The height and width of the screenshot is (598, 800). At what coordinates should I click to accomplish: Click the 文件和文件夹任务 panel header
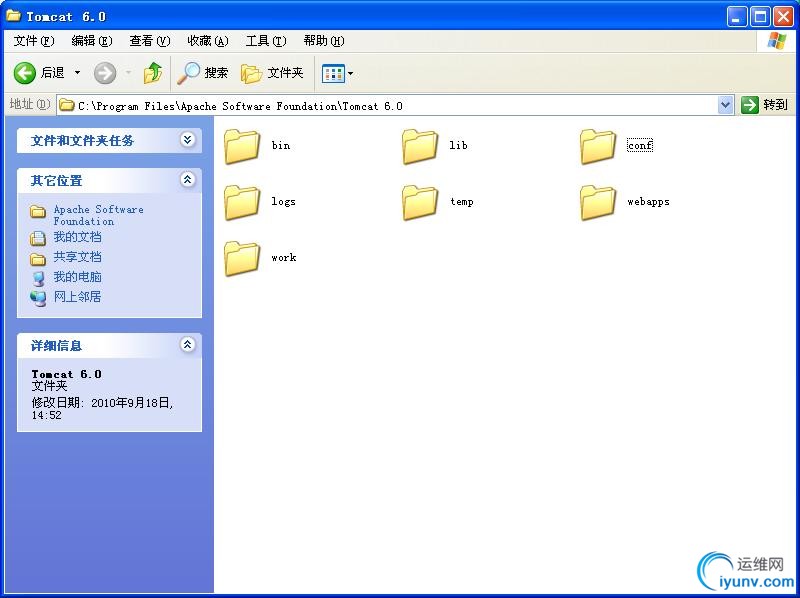[x=109, y=140]
